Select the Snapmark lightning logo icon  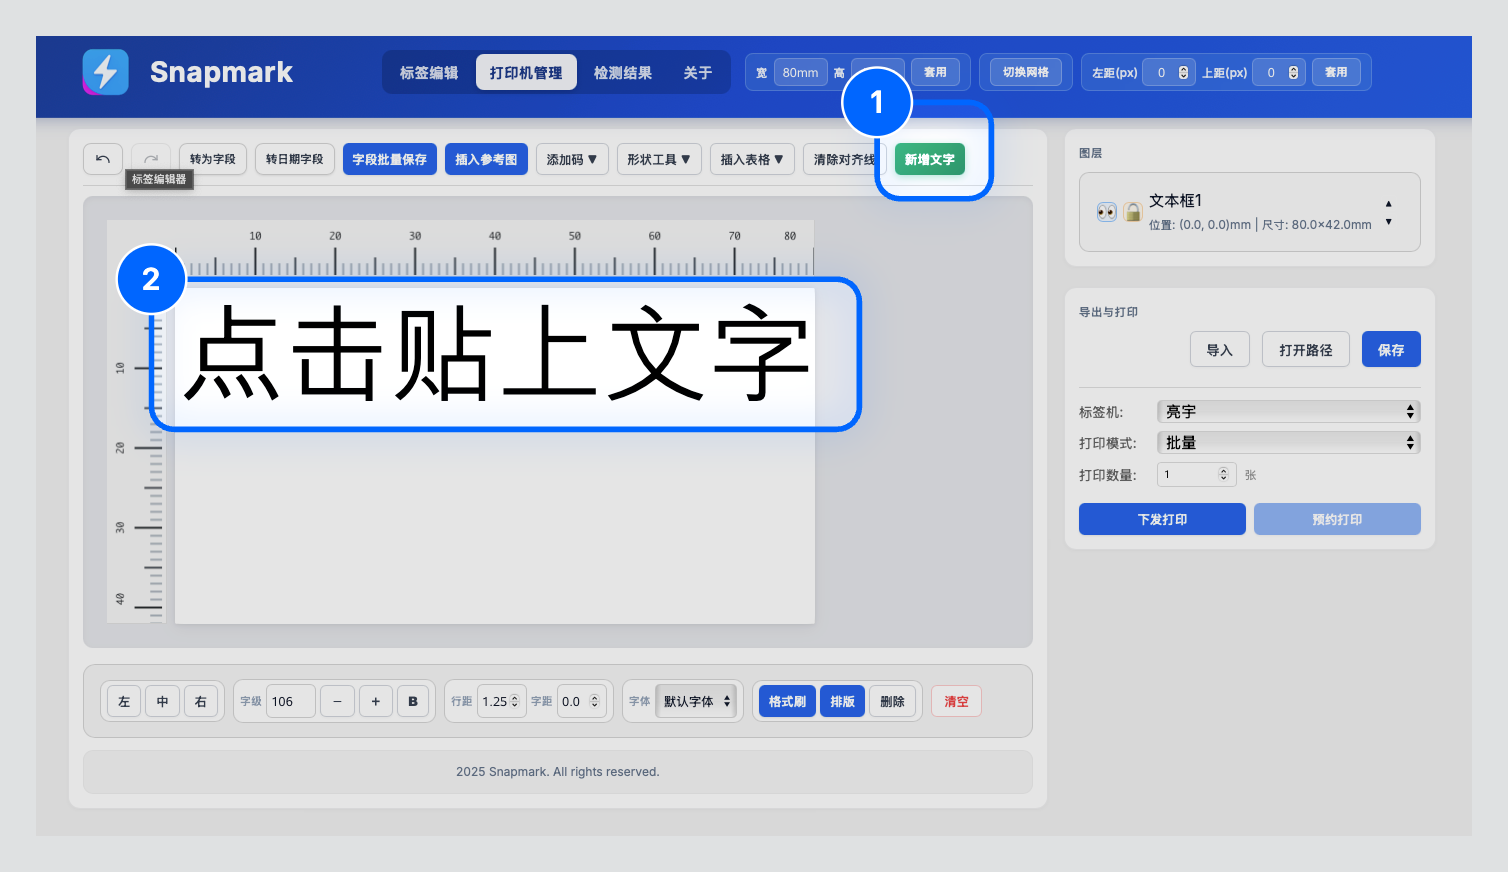[105, 72]
